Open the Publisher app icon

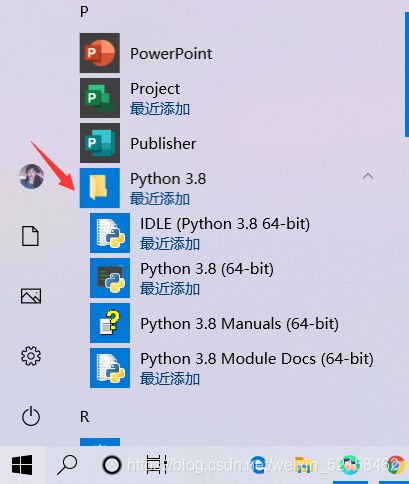click(100, 143)
